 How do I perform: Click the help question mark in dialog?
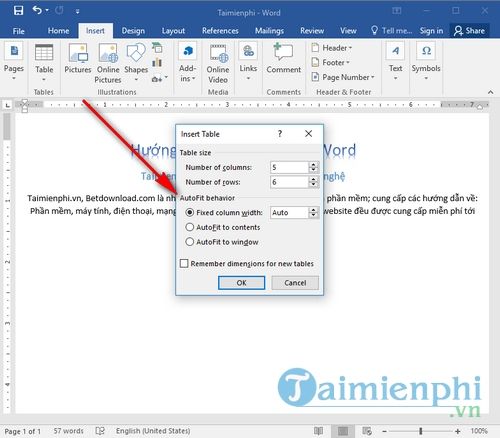coord(280,134)
